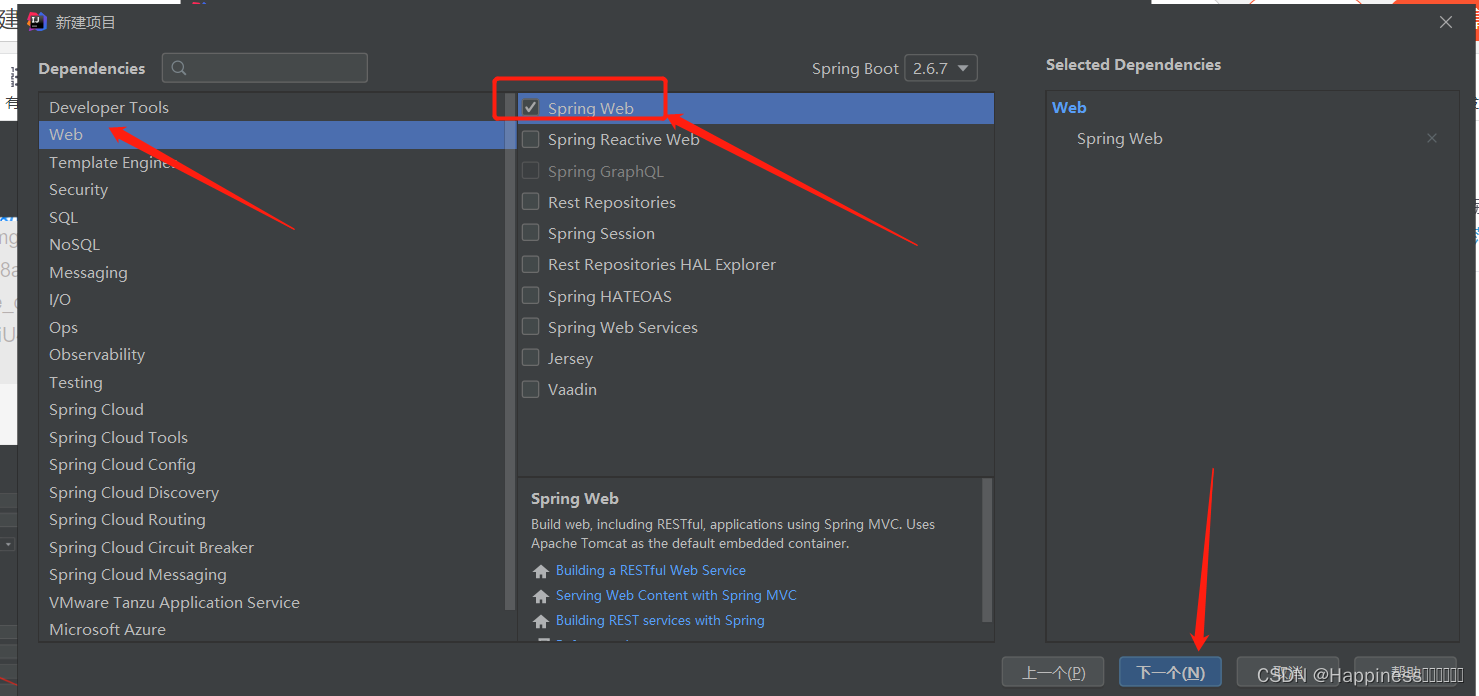1479x696 pixels.
Task: Open the Building a RESTful Web Service link
Action: tap(651, 571)
